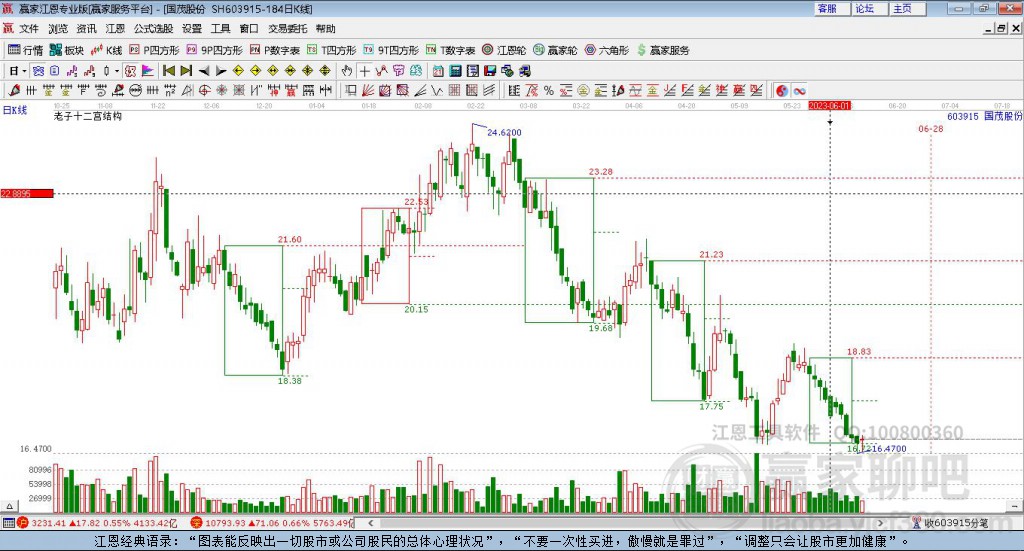Click the 日K线 chart type label
This screenshot has width=1024, height=551.
click(15, 110)
